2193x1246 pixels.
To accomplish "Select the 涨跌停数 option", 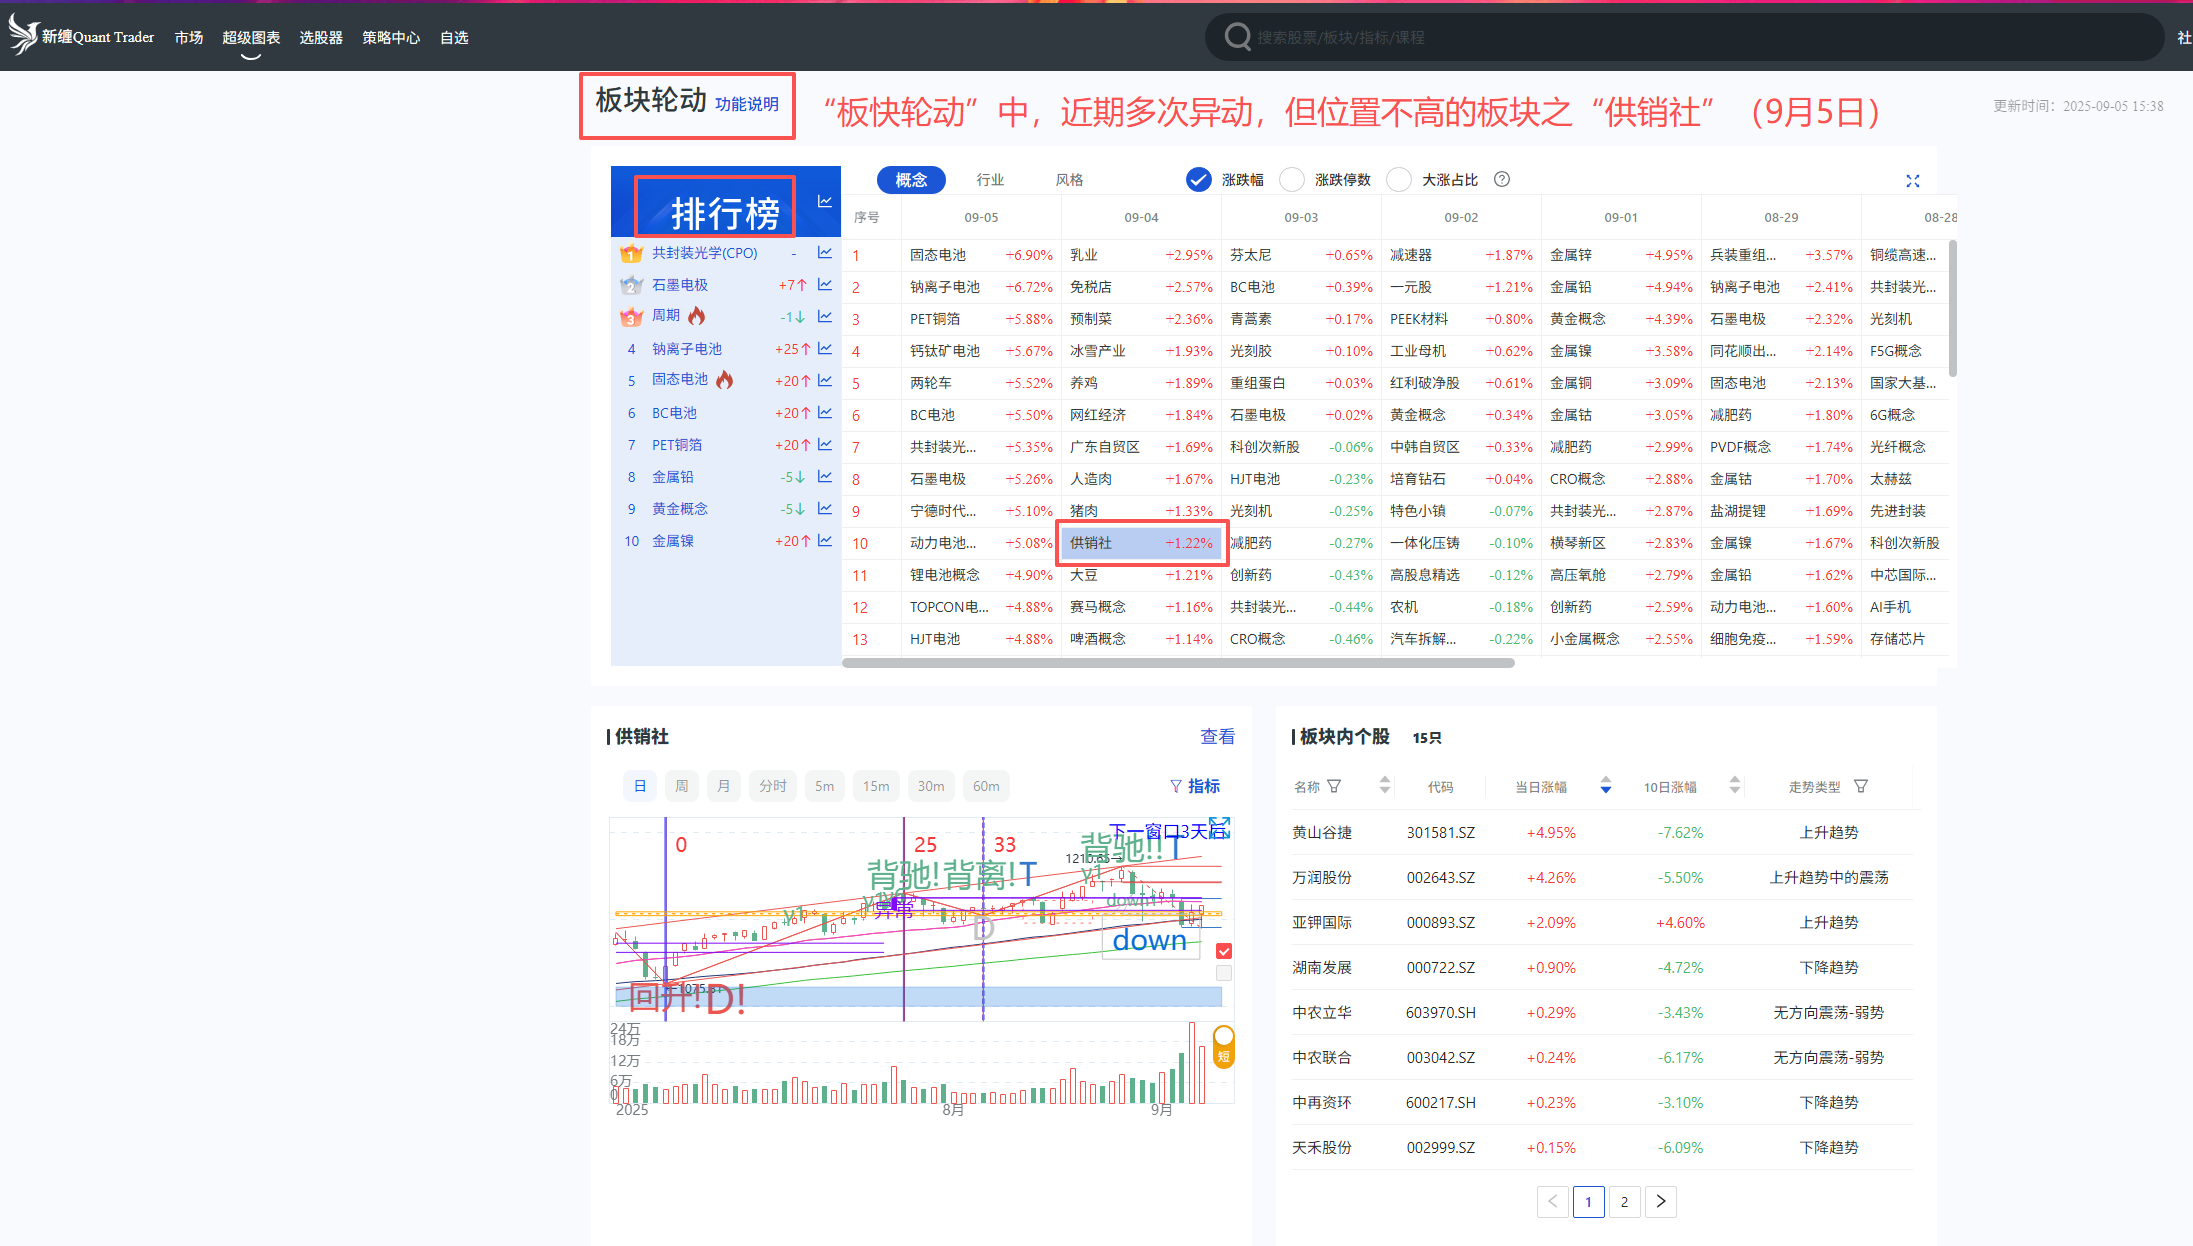I will point(1292,180).
